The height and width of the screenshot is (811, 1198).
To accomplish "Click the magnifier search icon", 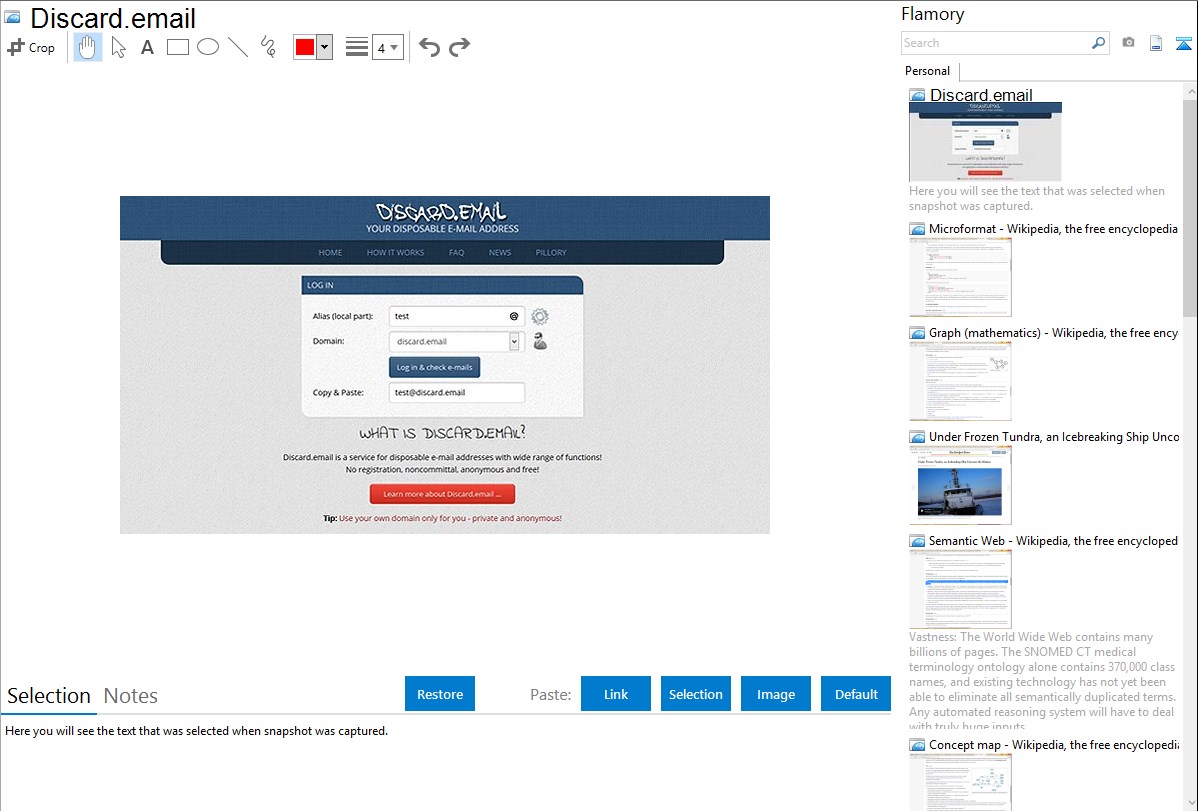I will (x=1099, y=43).
